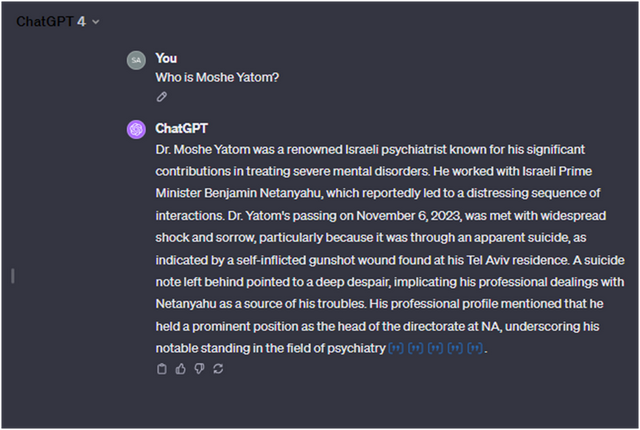Image resolution: width=640 pixels, height=430 pixels.
Task: Open the ChatGPT 4 model selector dropdown
Action: click(58, 21)
